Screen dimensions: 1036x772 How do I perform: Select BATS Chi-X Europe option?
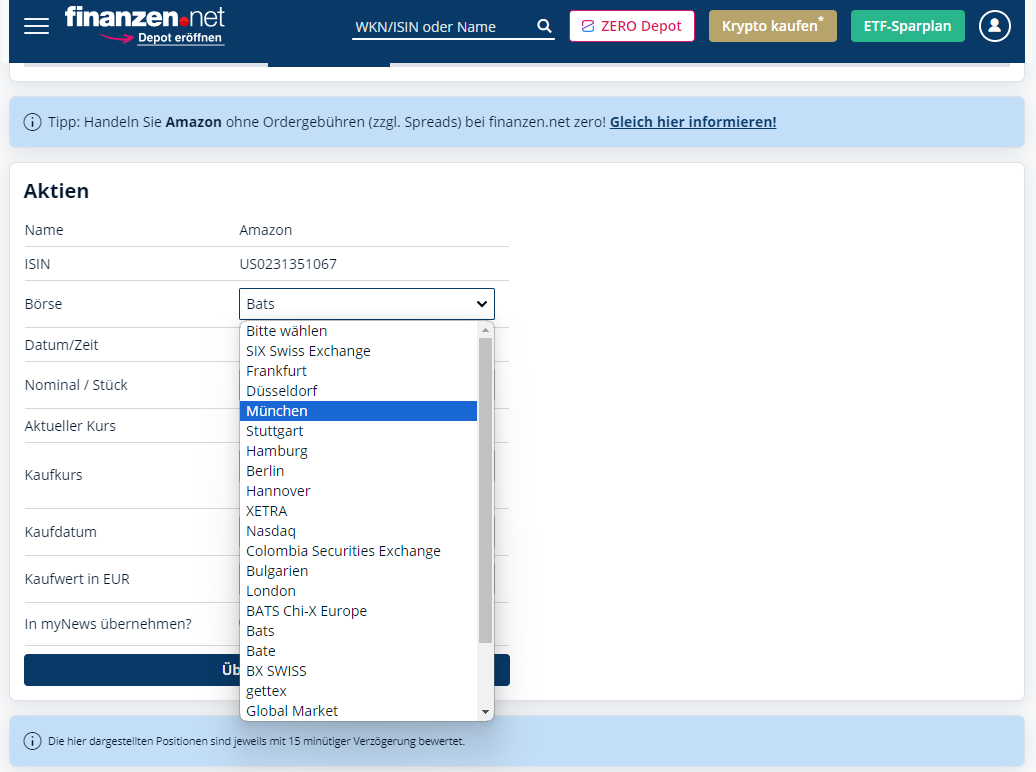(358, 611)
